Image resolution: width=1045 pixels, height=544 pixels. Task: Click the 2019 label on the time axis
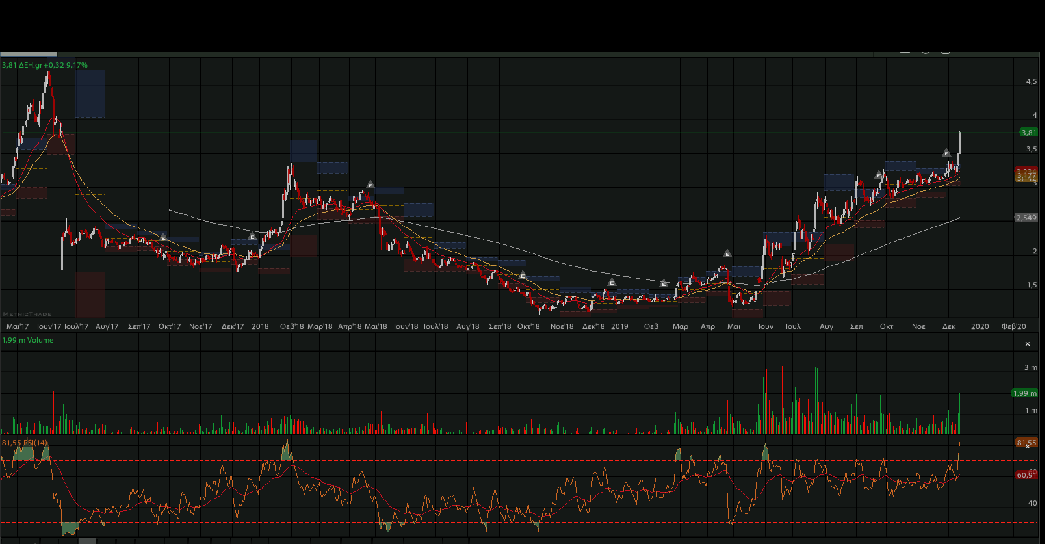click(620, 326)
